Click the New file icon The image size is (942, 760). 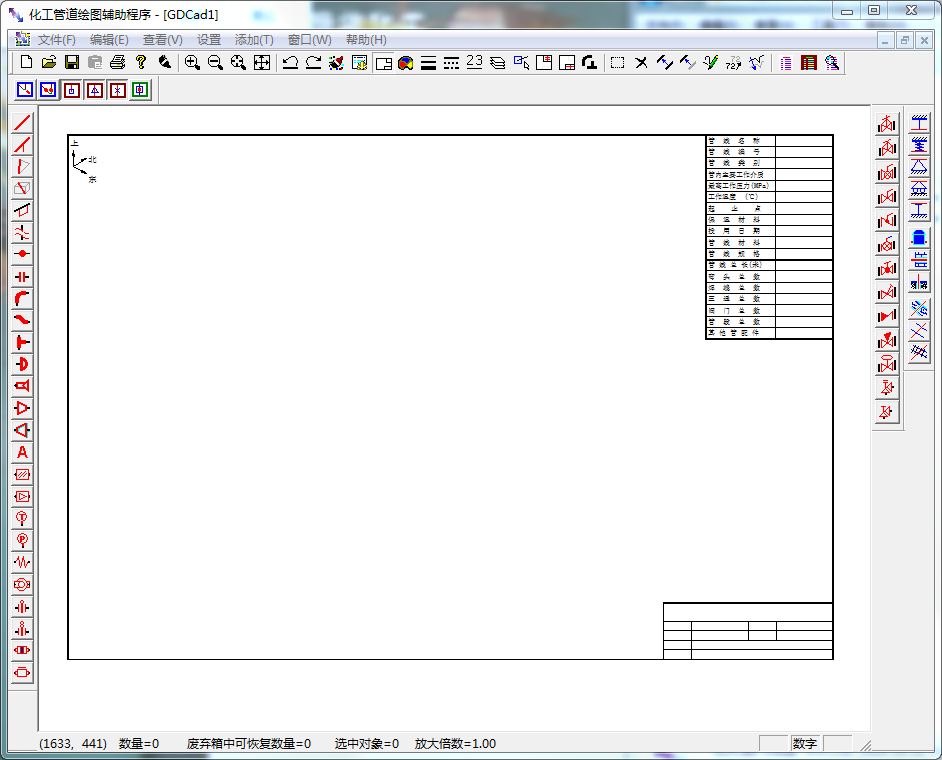[27, 62]
